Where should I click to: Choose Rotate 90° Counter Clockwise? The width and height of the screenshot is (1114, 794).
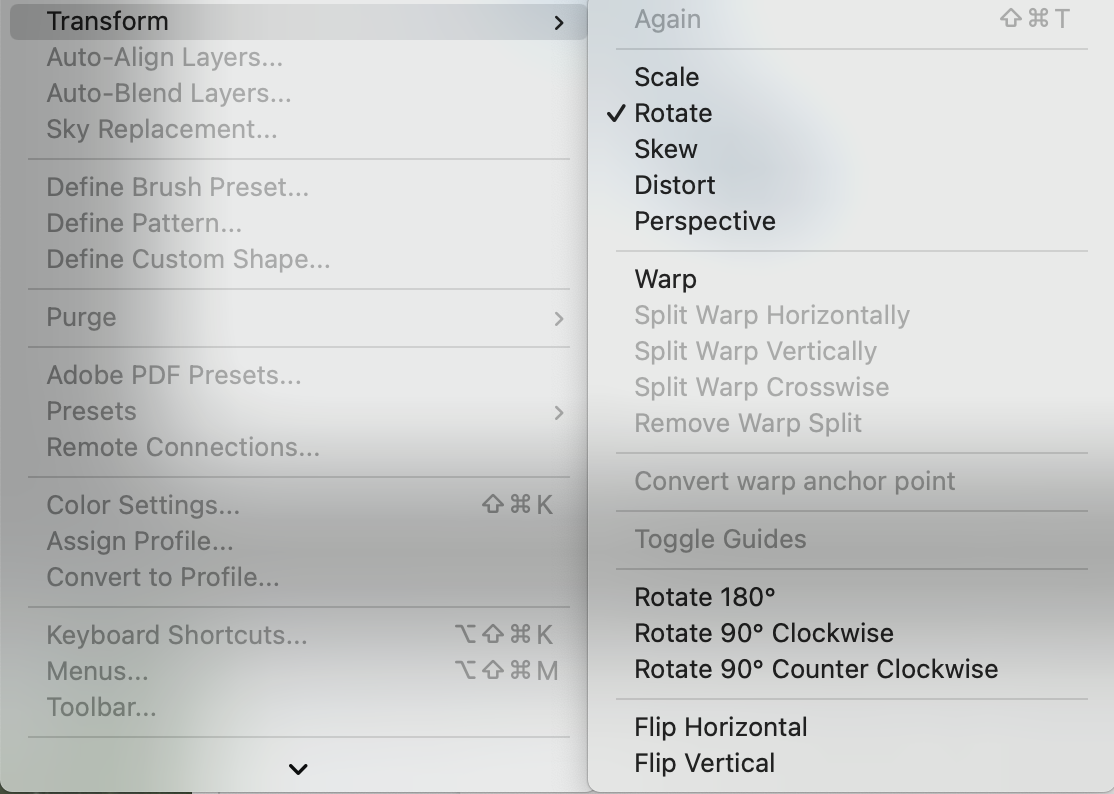click(x=815, y=669)
